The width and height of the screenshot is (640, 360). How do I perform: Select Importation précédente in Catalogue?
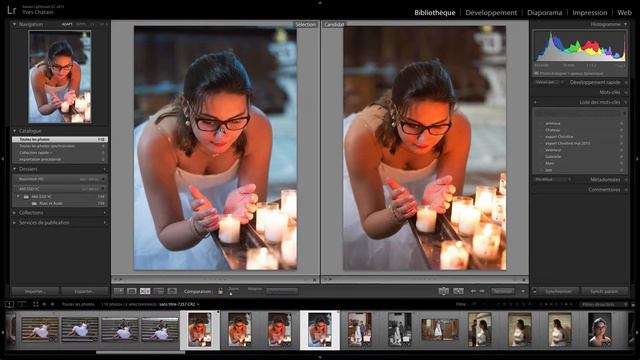60,159
